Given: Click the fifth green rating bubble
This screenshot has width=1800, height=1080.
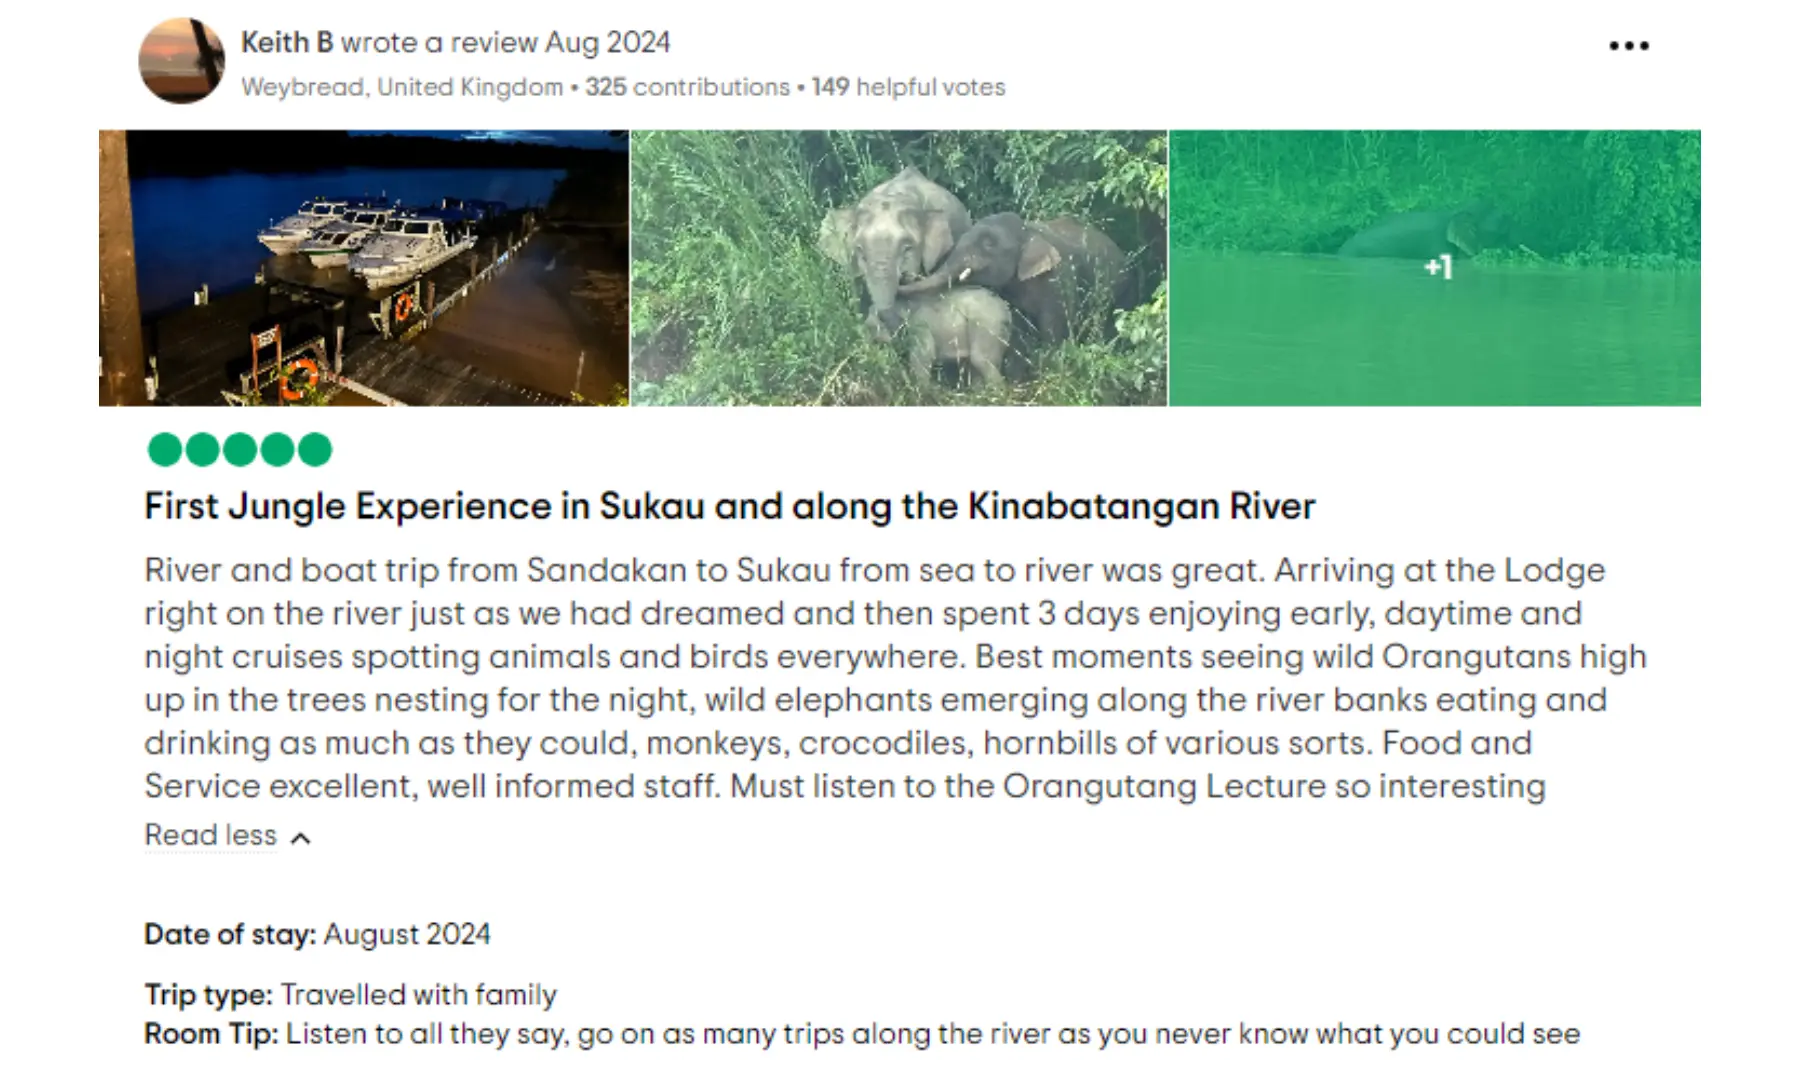Looking at the screenshot, I should 314,450.
